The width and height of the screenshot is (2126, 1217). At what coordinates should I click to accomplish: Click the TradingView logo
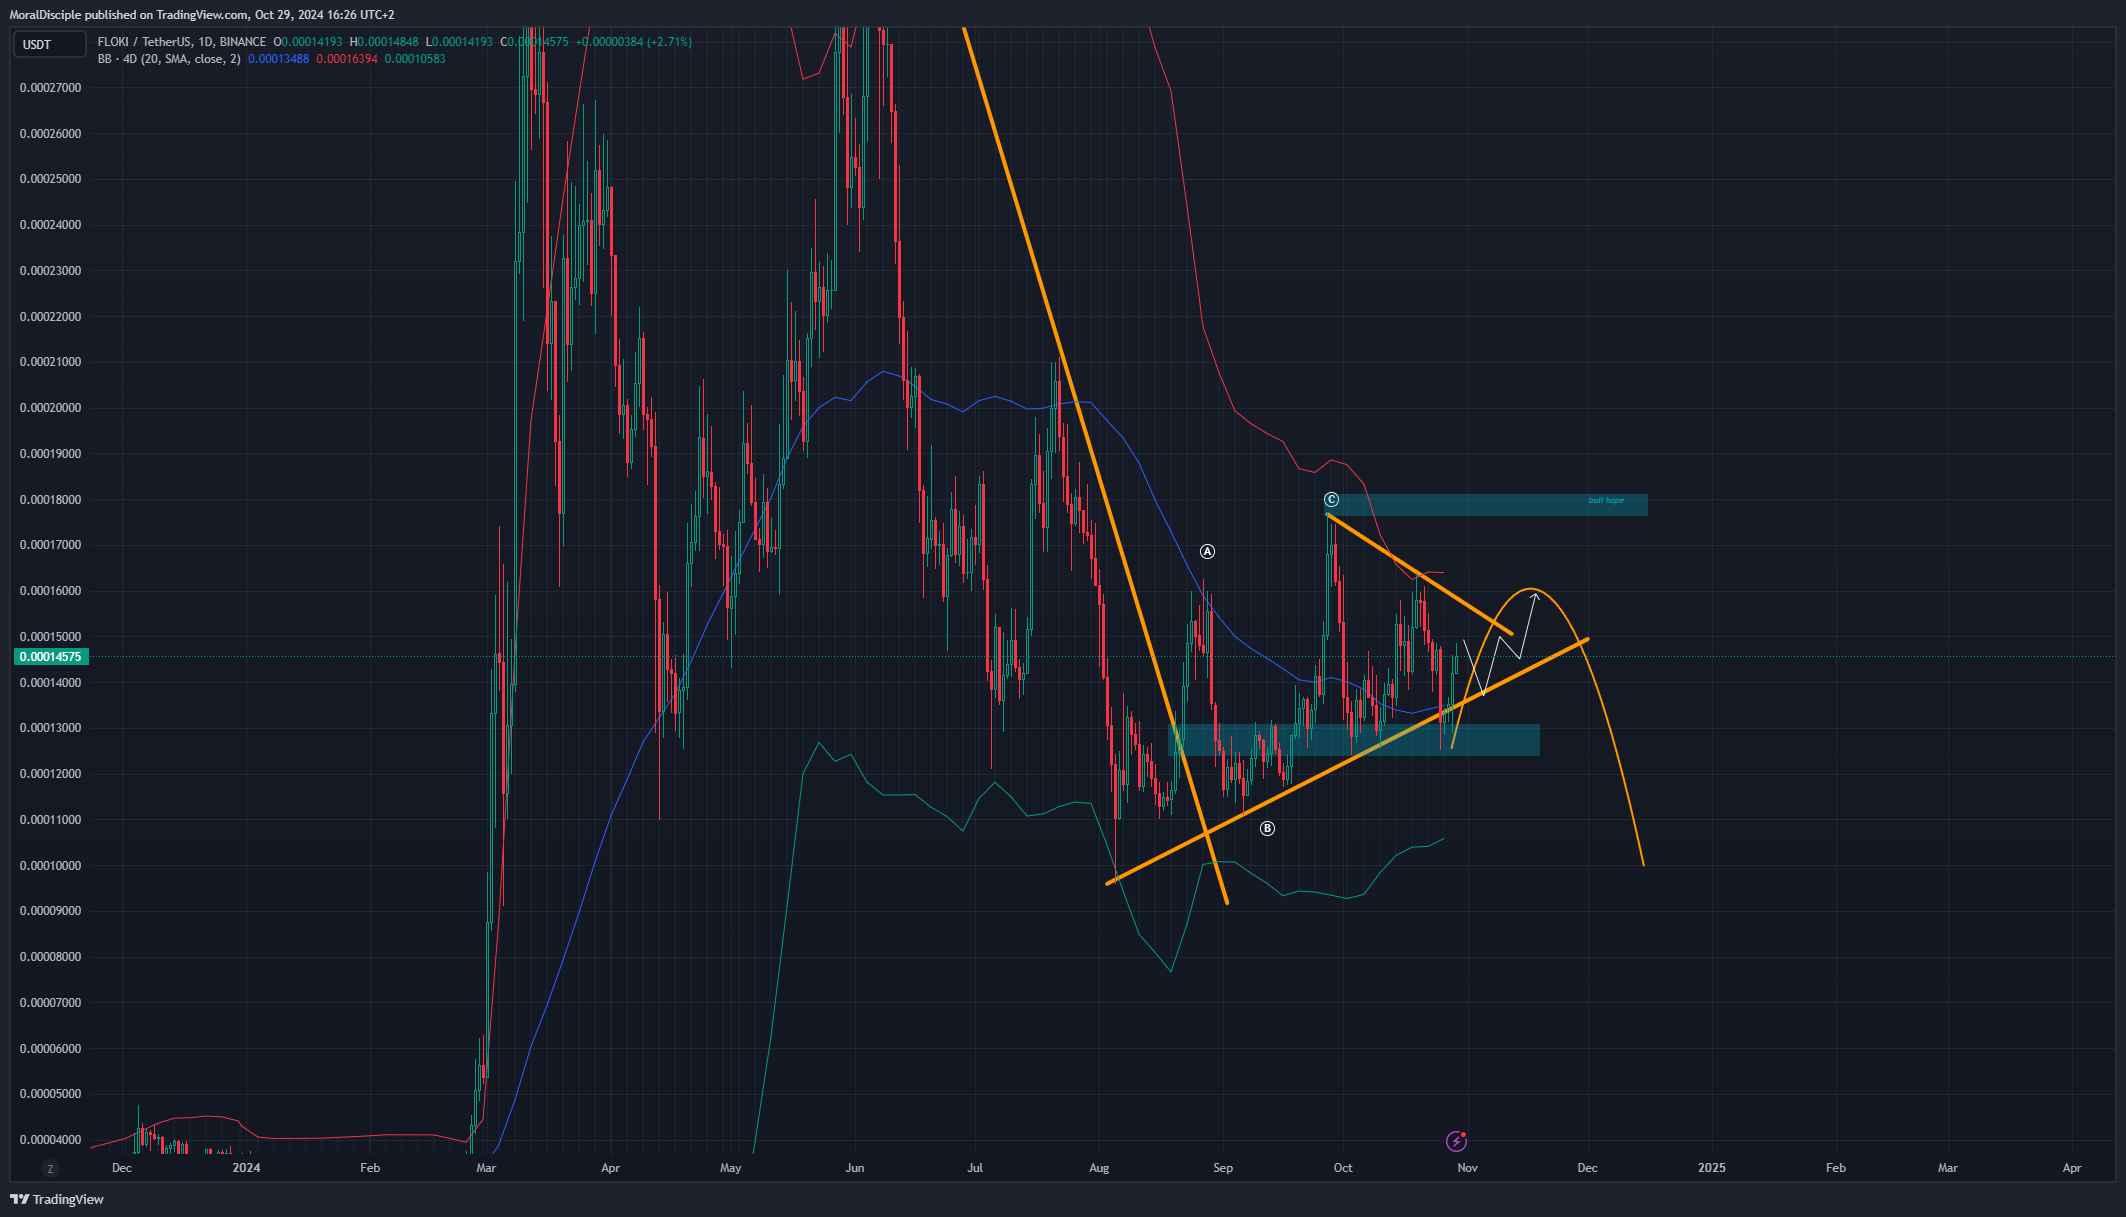(57, 1199)
